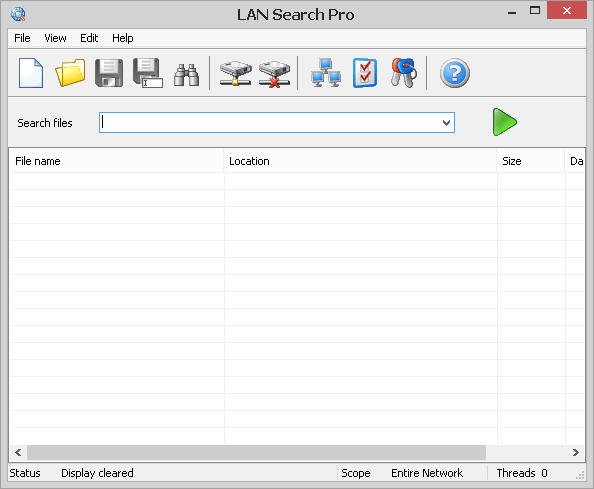Viewport: 594px width, 489px height.
Task: Open the File menu
Action: click(22, 38)
